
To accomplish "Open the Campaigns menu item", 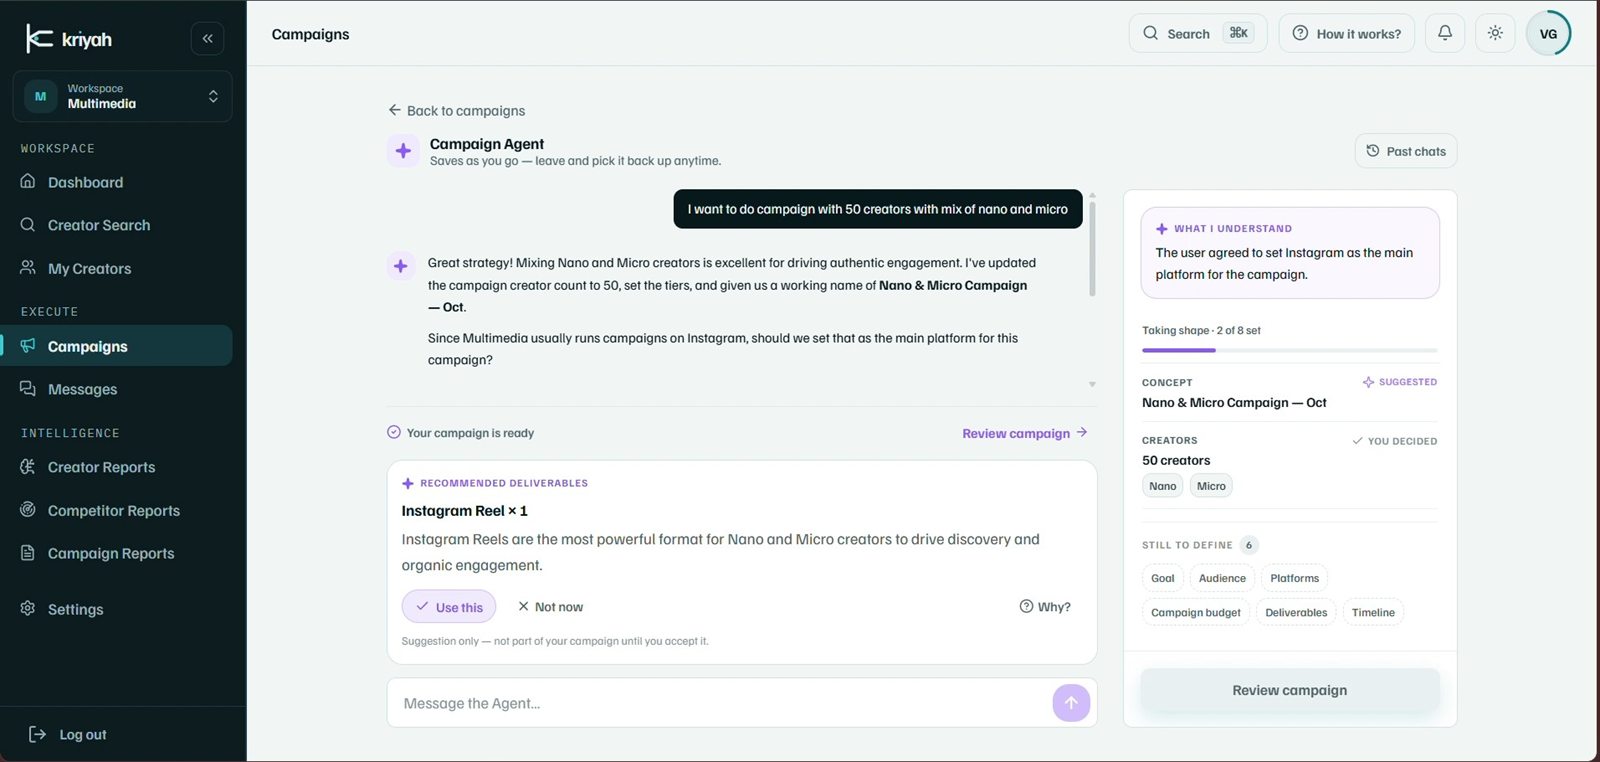I will 117,346.
